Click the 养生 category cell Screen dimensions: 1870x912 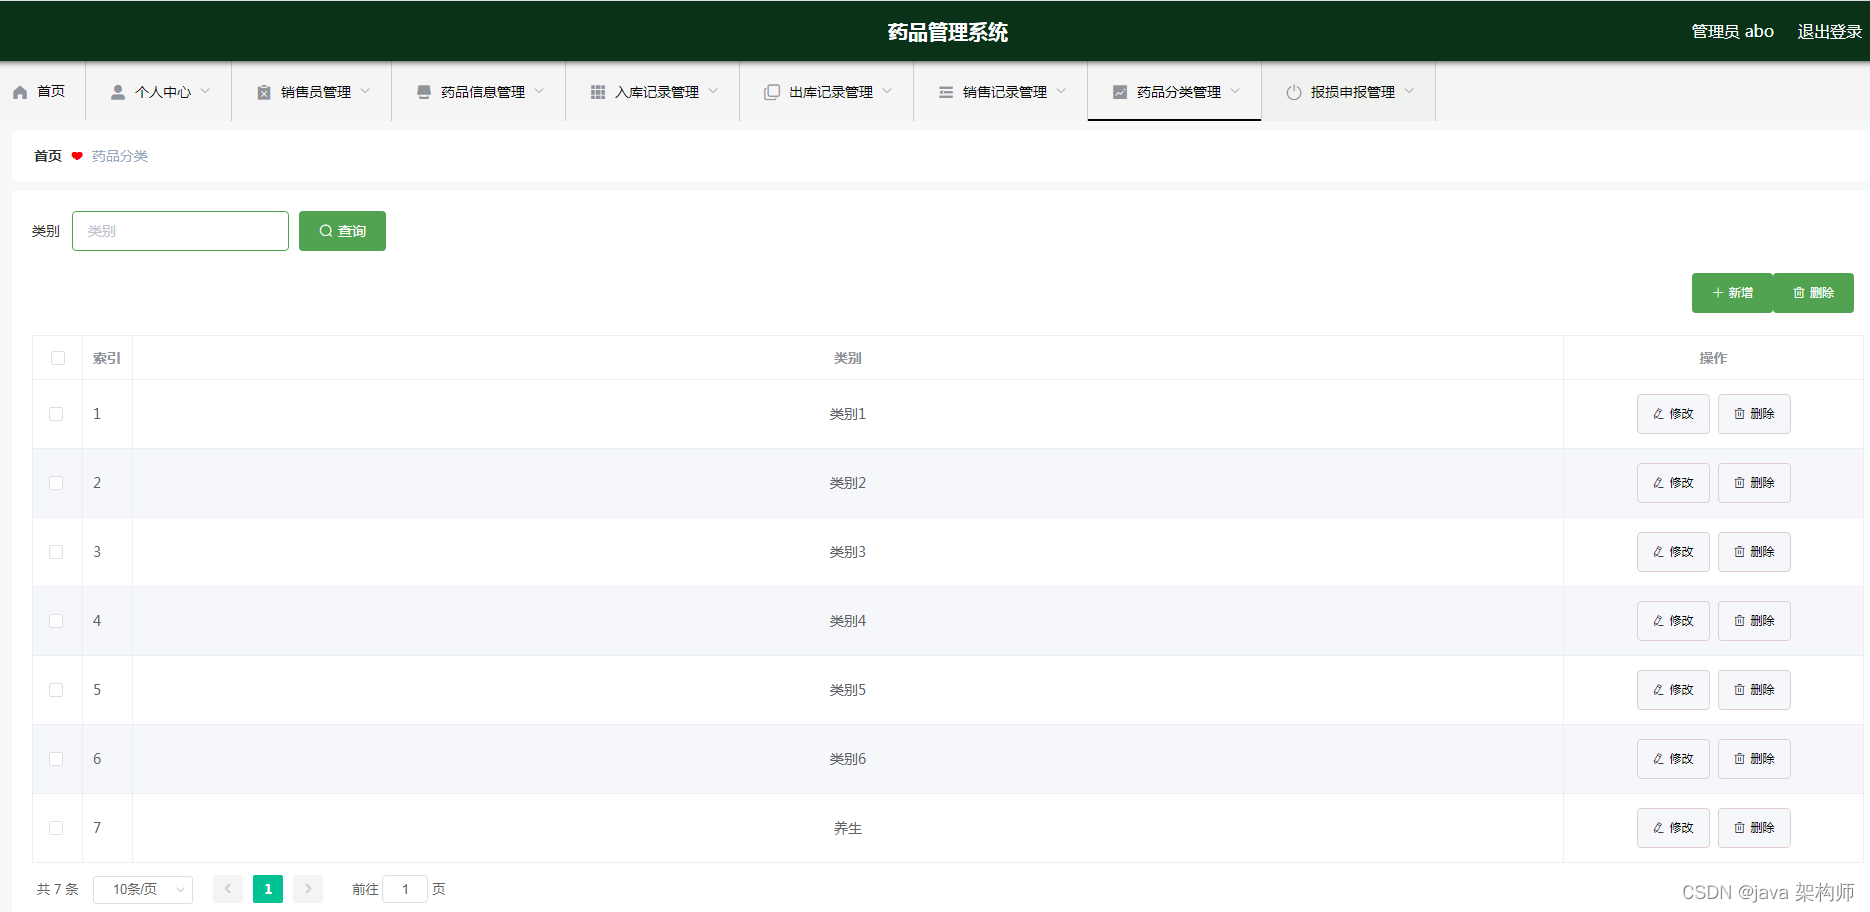848,828
